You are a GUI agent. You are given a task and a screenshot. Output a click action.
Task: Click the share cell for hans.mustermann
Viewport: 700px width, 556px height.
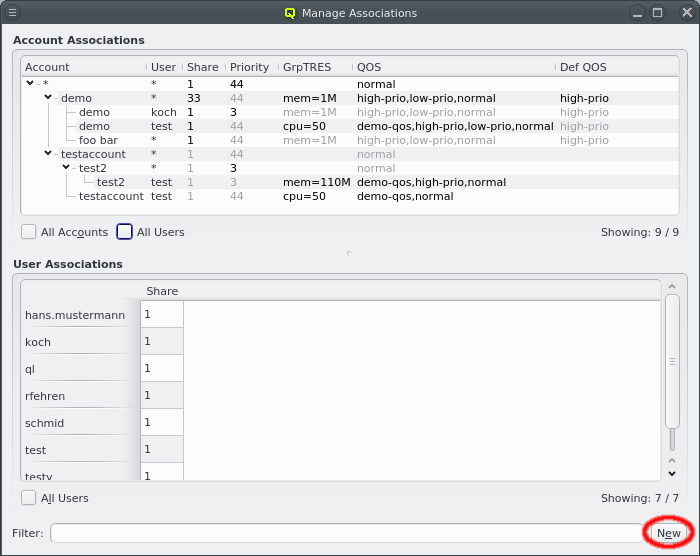tap(162, 314)
